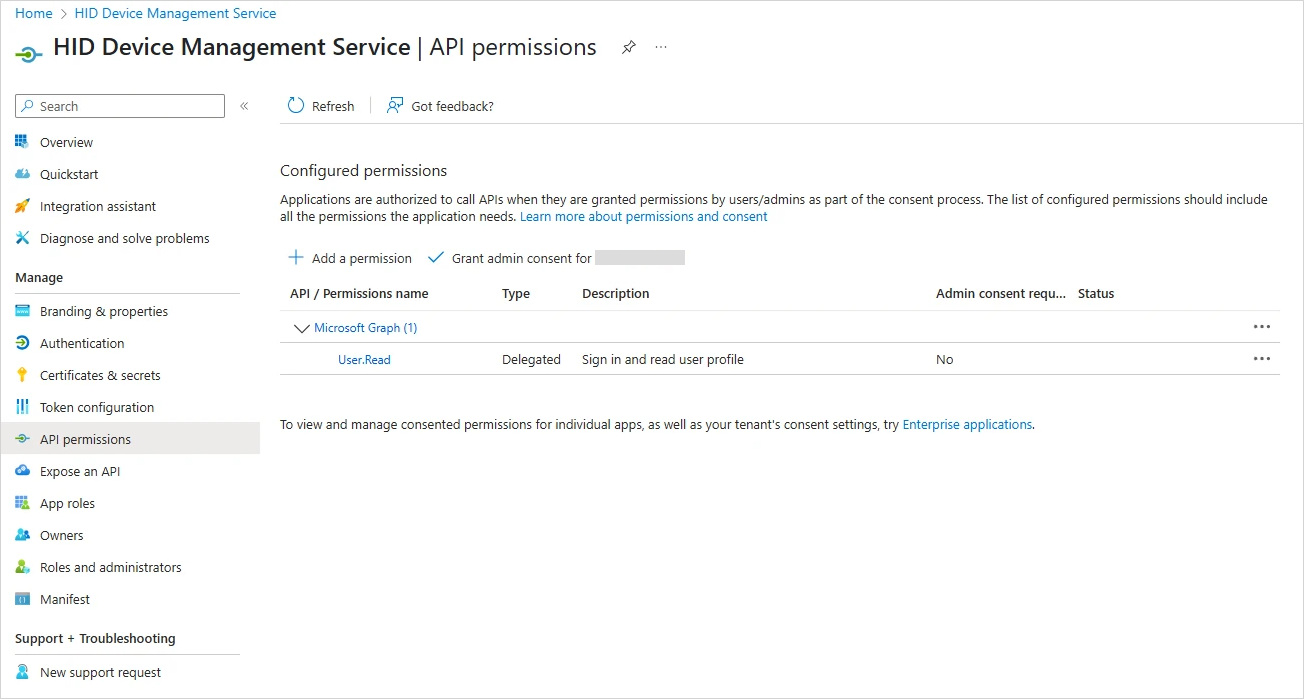Screen dimensions: 1304x699
Task: Click the Integration assistant rocket icon
Action: tap(22, 206)
